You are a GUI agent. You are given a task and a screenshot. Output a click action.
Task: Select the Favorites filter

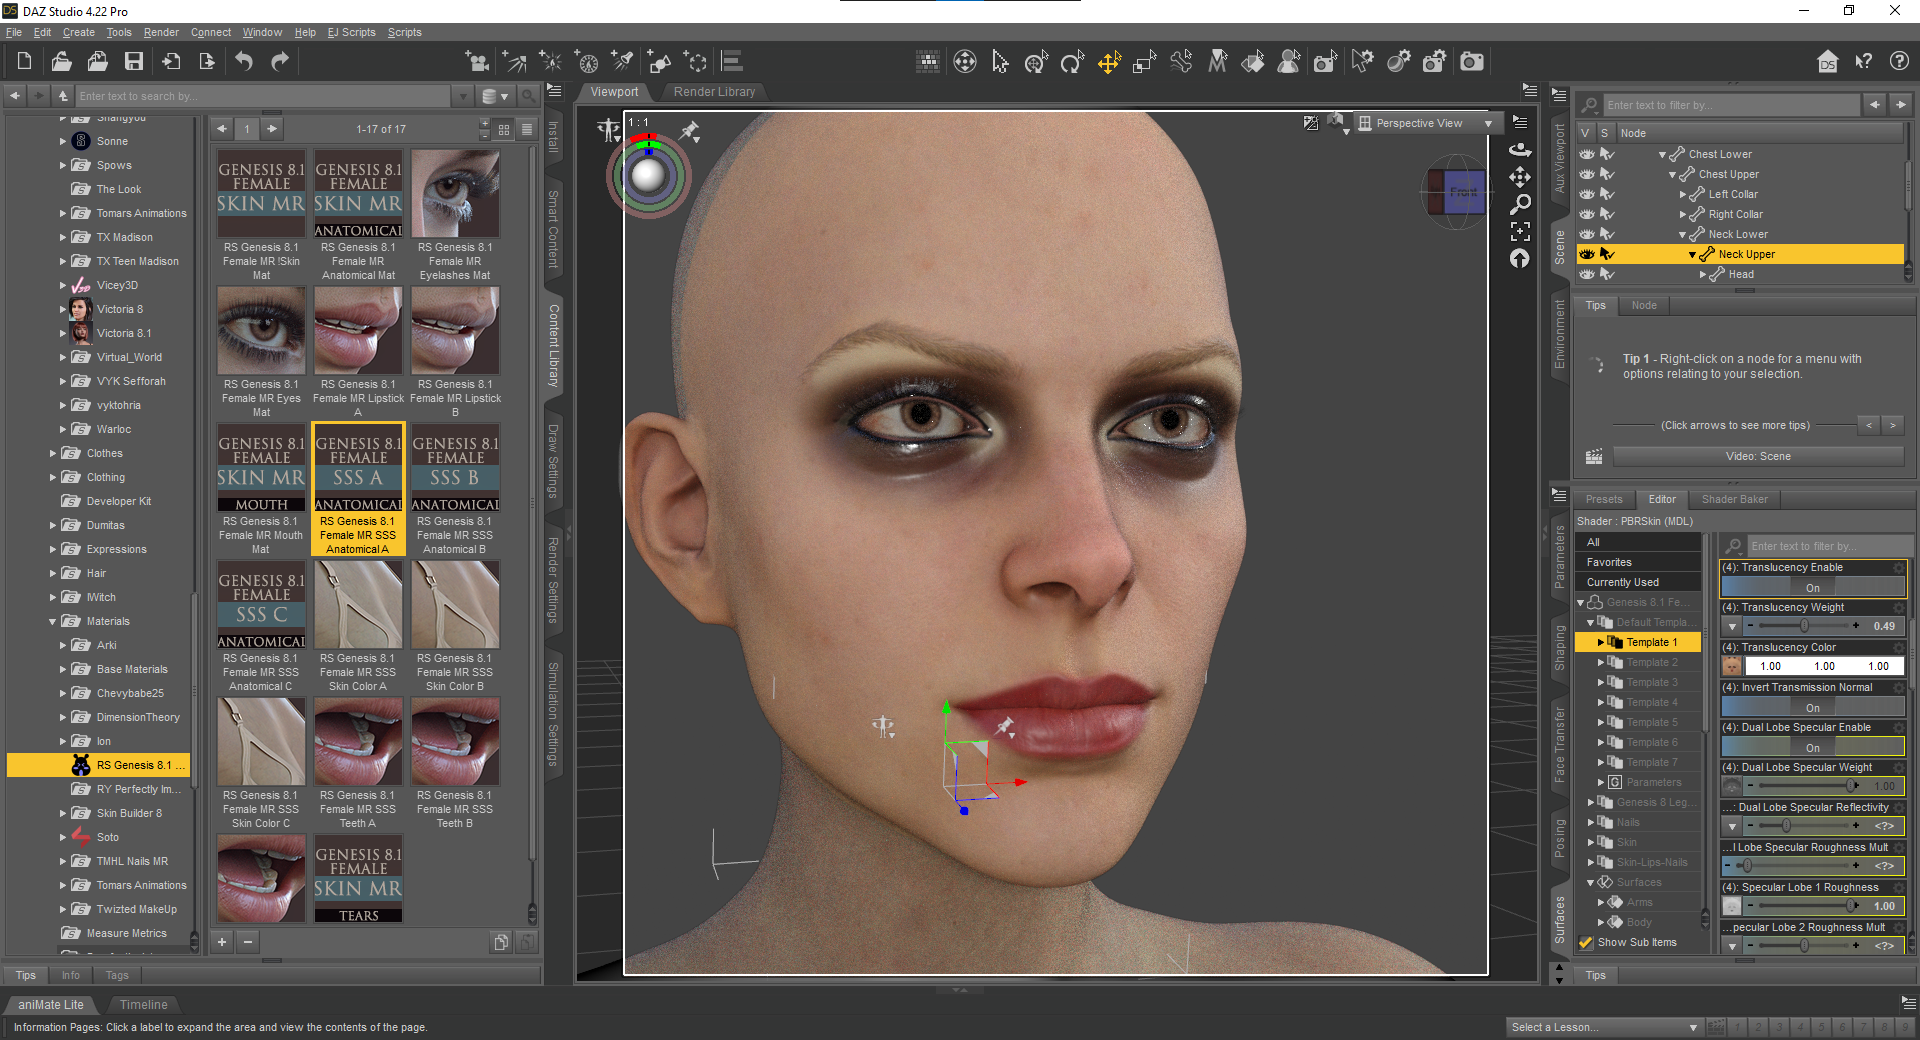click(x=1638, y=562)
